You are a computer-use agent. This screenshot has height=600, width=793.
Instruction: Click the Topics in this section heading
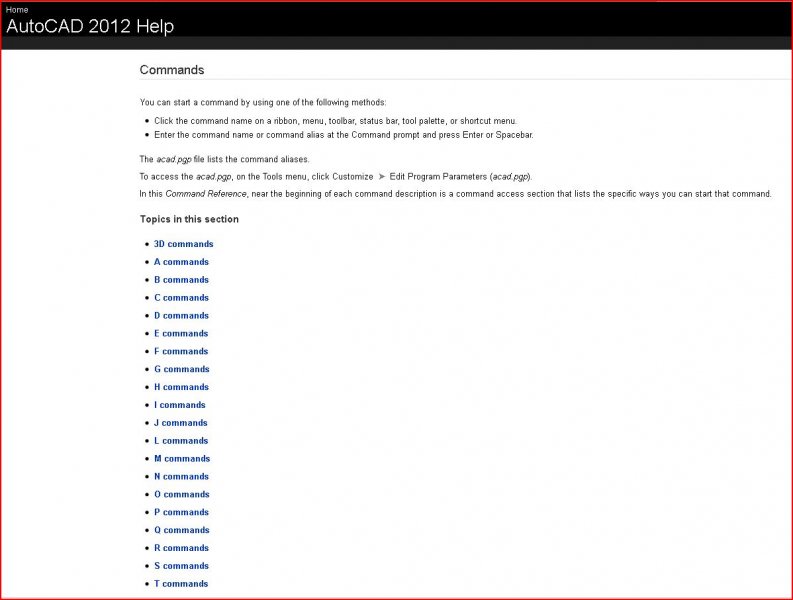click(x=189, y=219)
